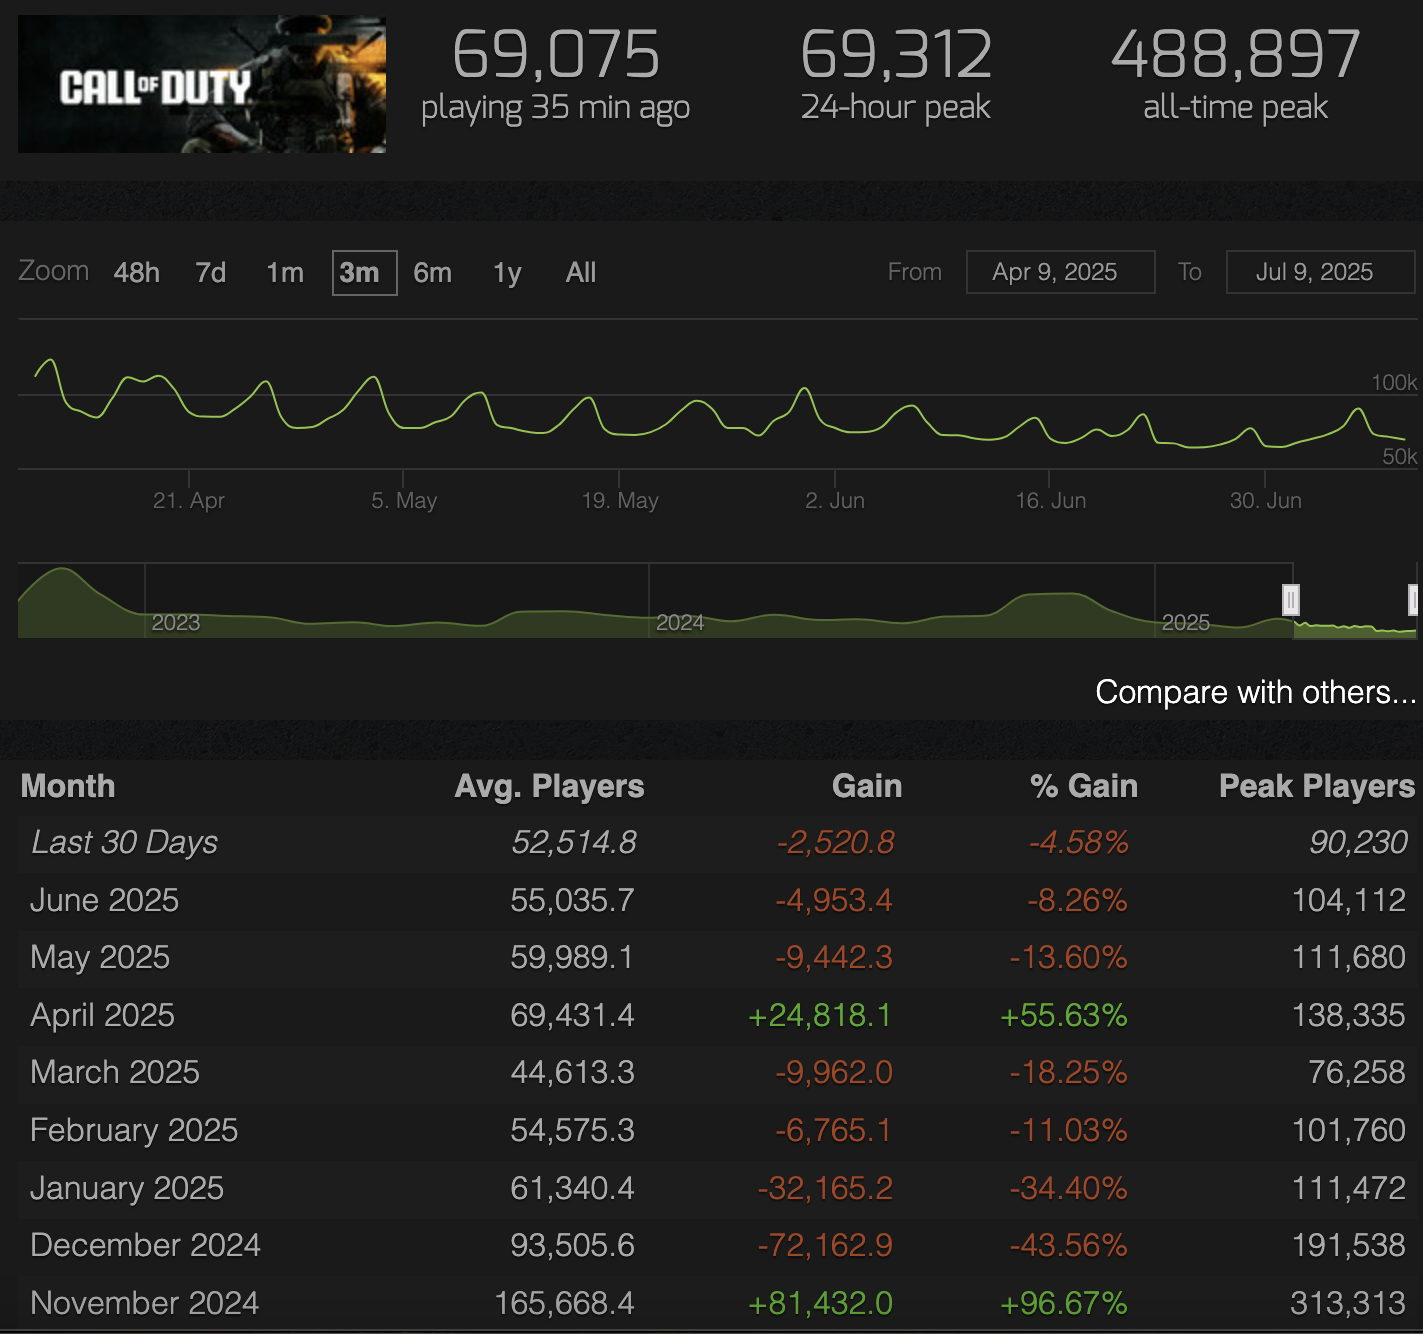Image resolution: width=1423 pixels, height=1334 pixels.
Task: Click the 2023 marker in navigator
Action: [176, 623]
